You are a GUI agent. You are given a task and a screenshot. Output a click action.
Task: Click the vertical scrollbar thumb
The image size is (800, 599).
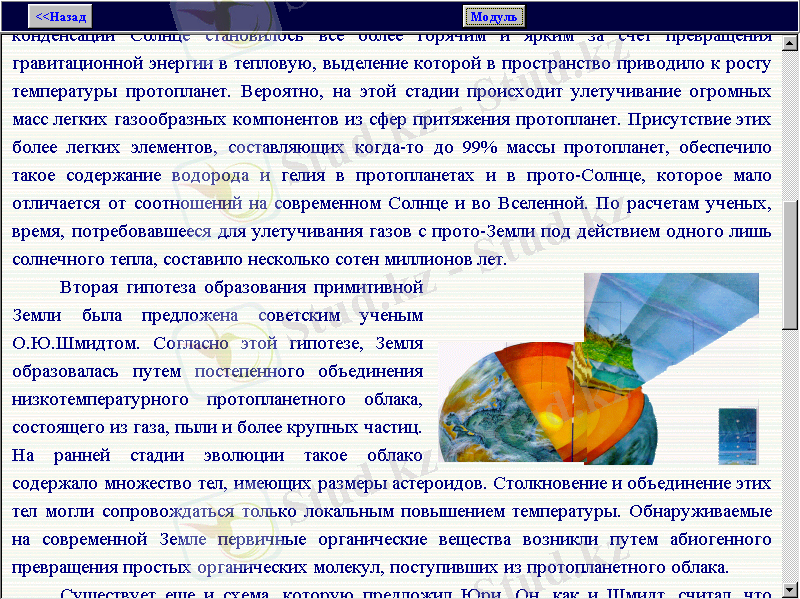click(x=790, y=265)
